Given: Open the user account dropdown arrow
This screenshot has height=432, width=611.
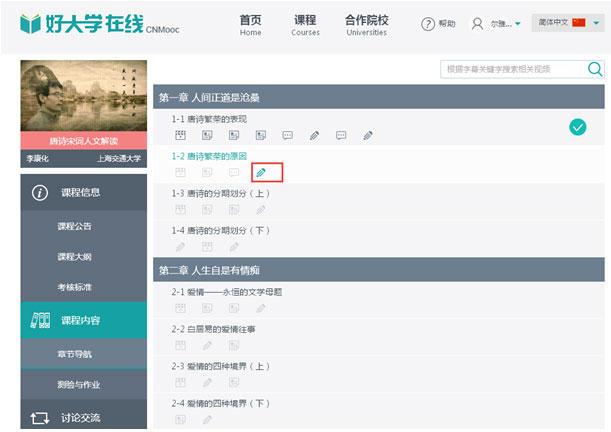Looking at the screenshot, I should (x=518, y=24).
